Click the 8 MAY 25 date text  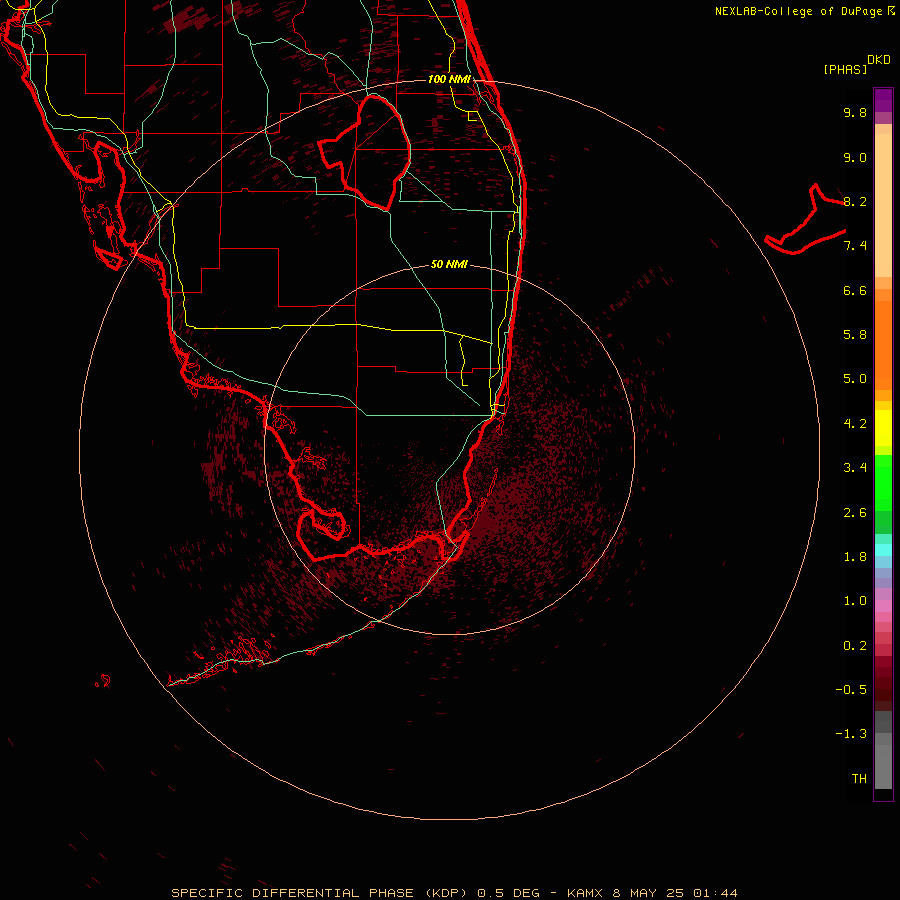(648, 893)
